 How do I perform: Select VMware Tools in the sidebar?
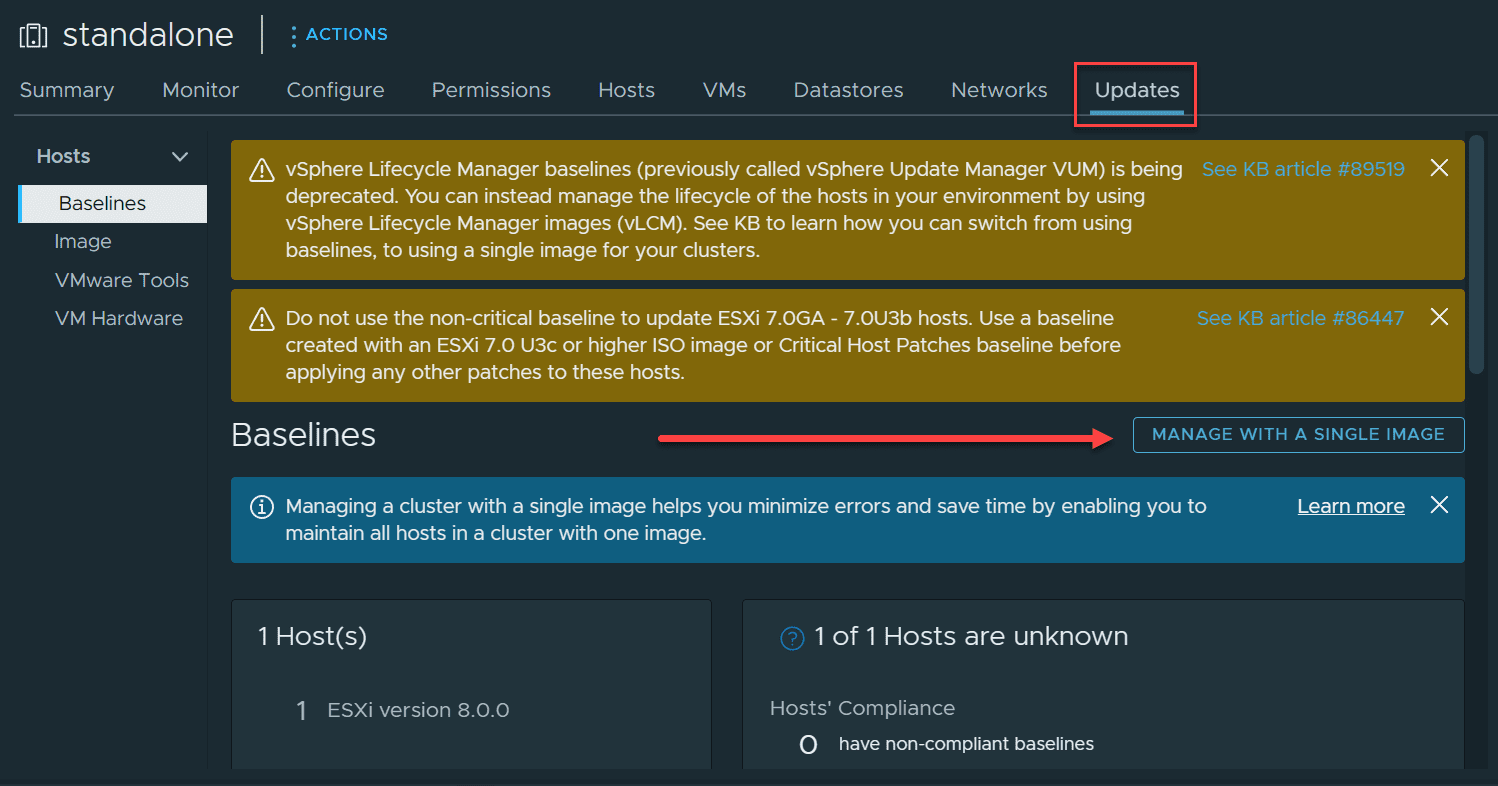pyautogui.click(x=121, y=280)
